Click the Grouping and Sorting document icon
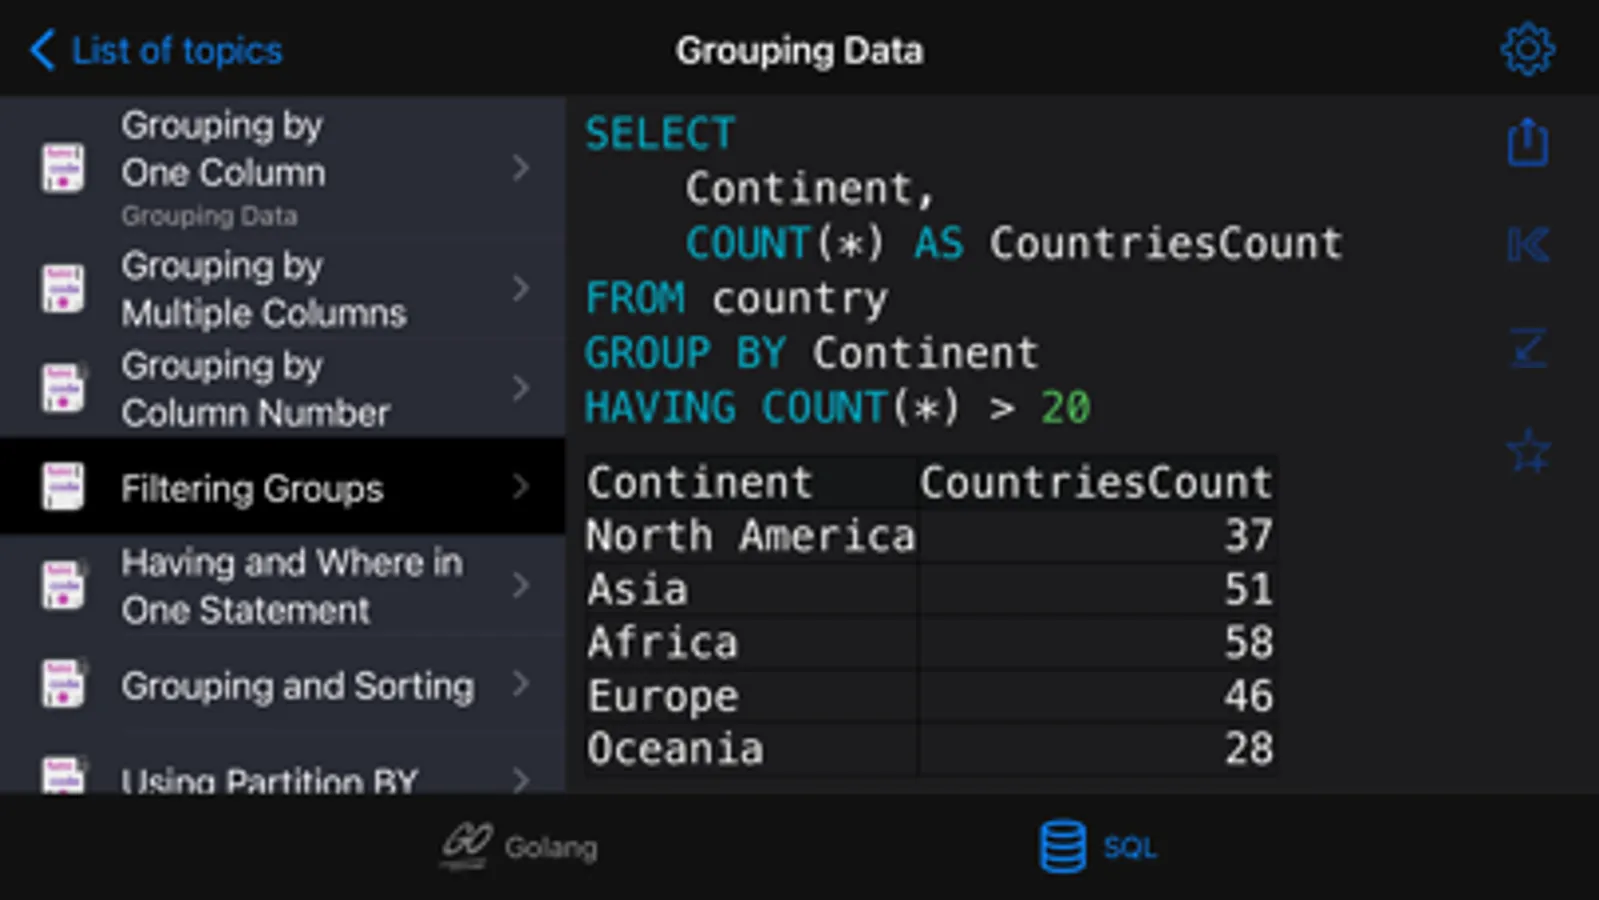 (63, 685)
